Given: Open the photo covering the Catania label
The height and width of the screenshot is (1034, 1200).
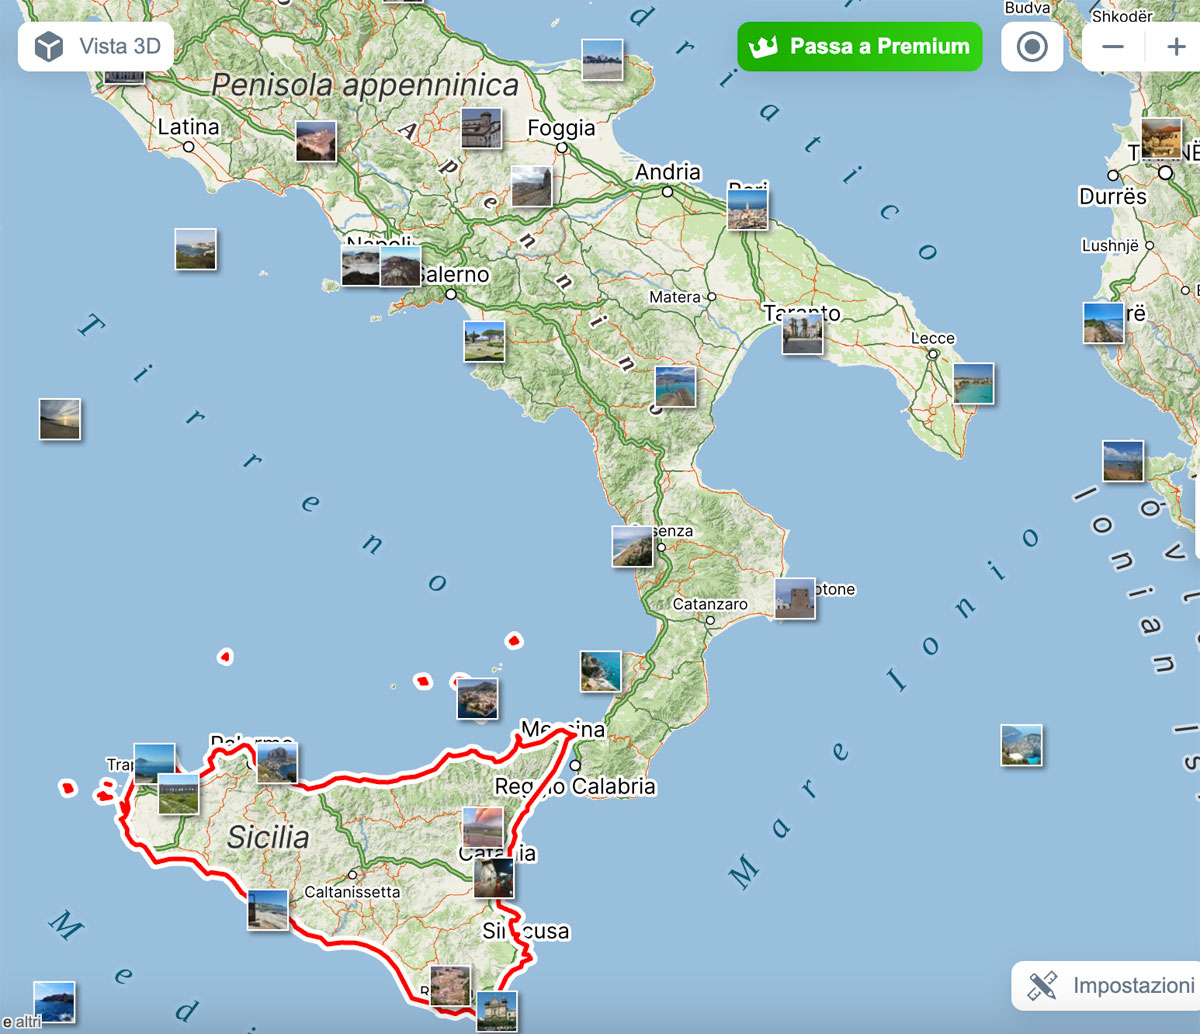Looking at the screenshot, I should 493,878.
